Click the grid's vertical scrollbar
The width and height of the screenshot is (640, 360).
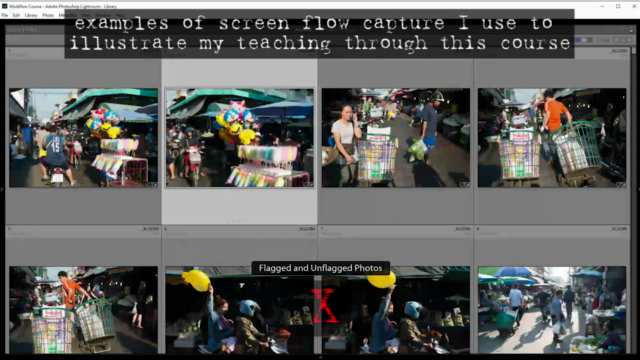click(633, 200)
